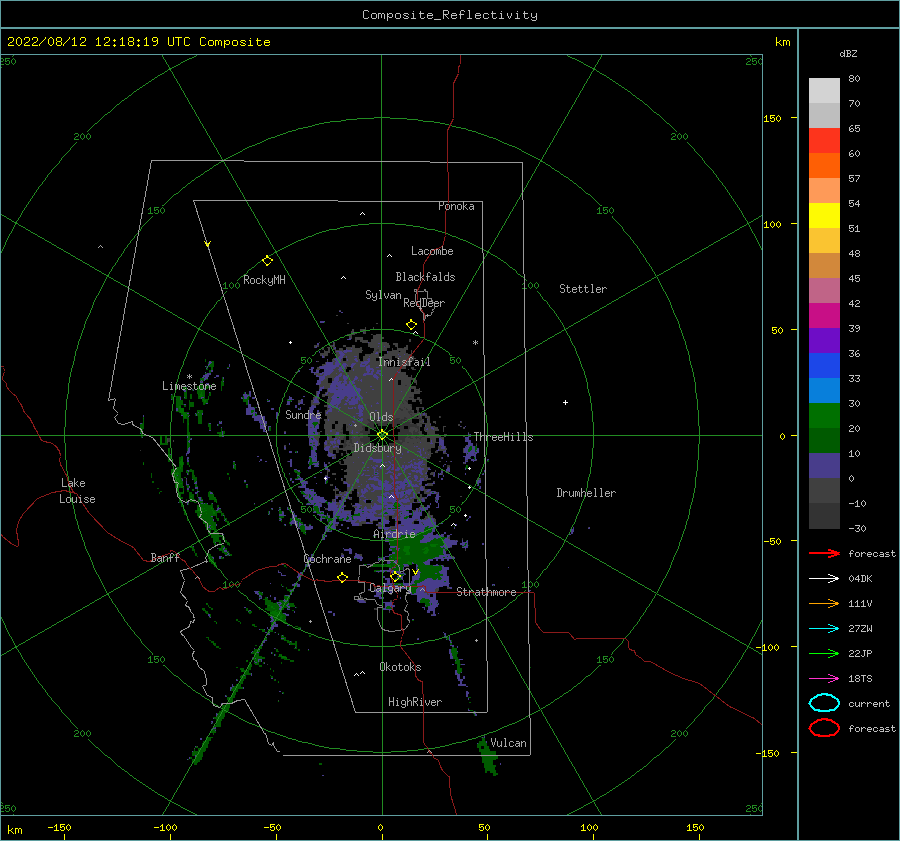Click the green 22JP arrow icon
The width and height of the screenshot is (900, 841).
coord(824,653)
